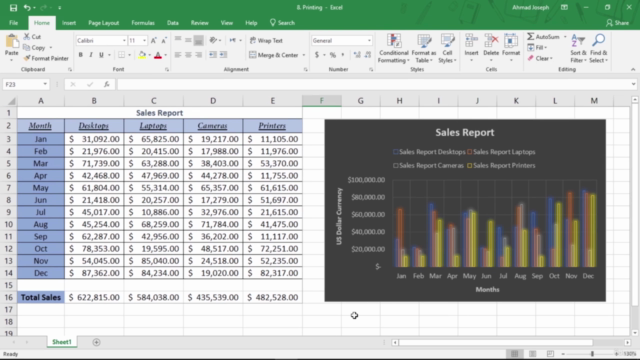The width and height of the screenshot is (640, 360).
Task: Toggle Merge & Center
Action: (x=274, y=55)
